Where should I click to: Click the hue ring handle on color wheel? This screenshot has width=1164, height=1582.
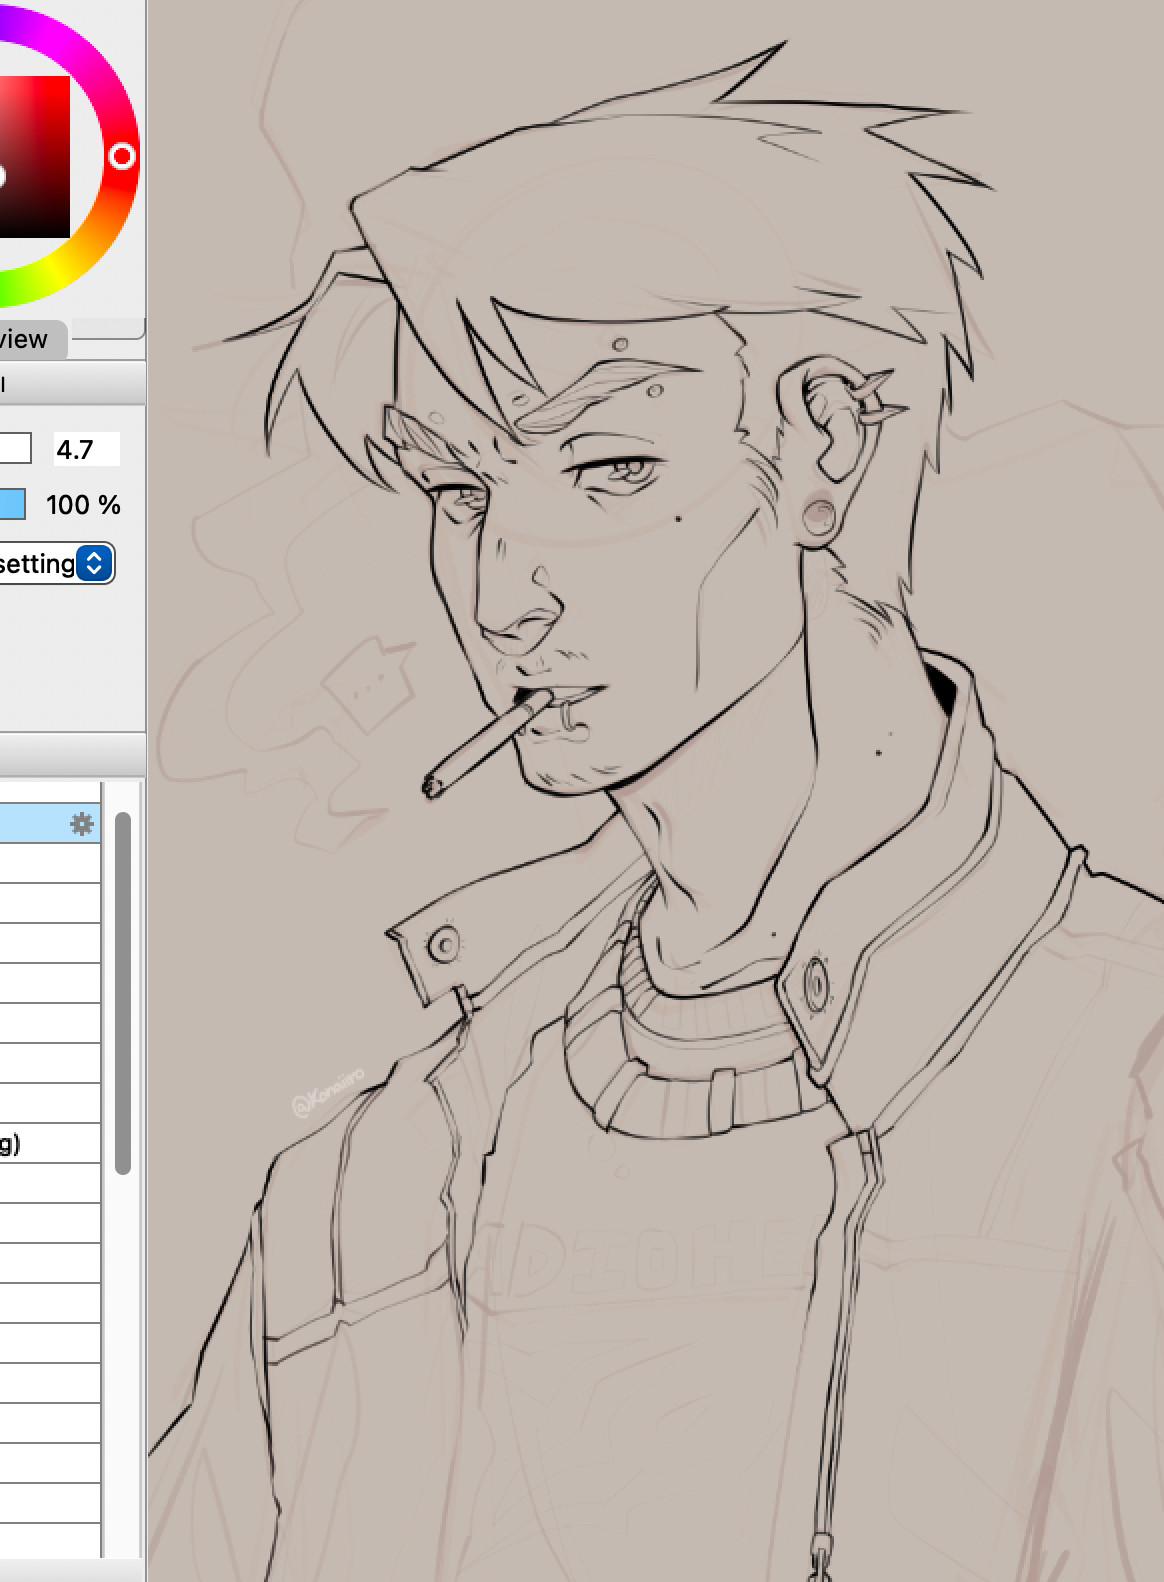(122, 156)
